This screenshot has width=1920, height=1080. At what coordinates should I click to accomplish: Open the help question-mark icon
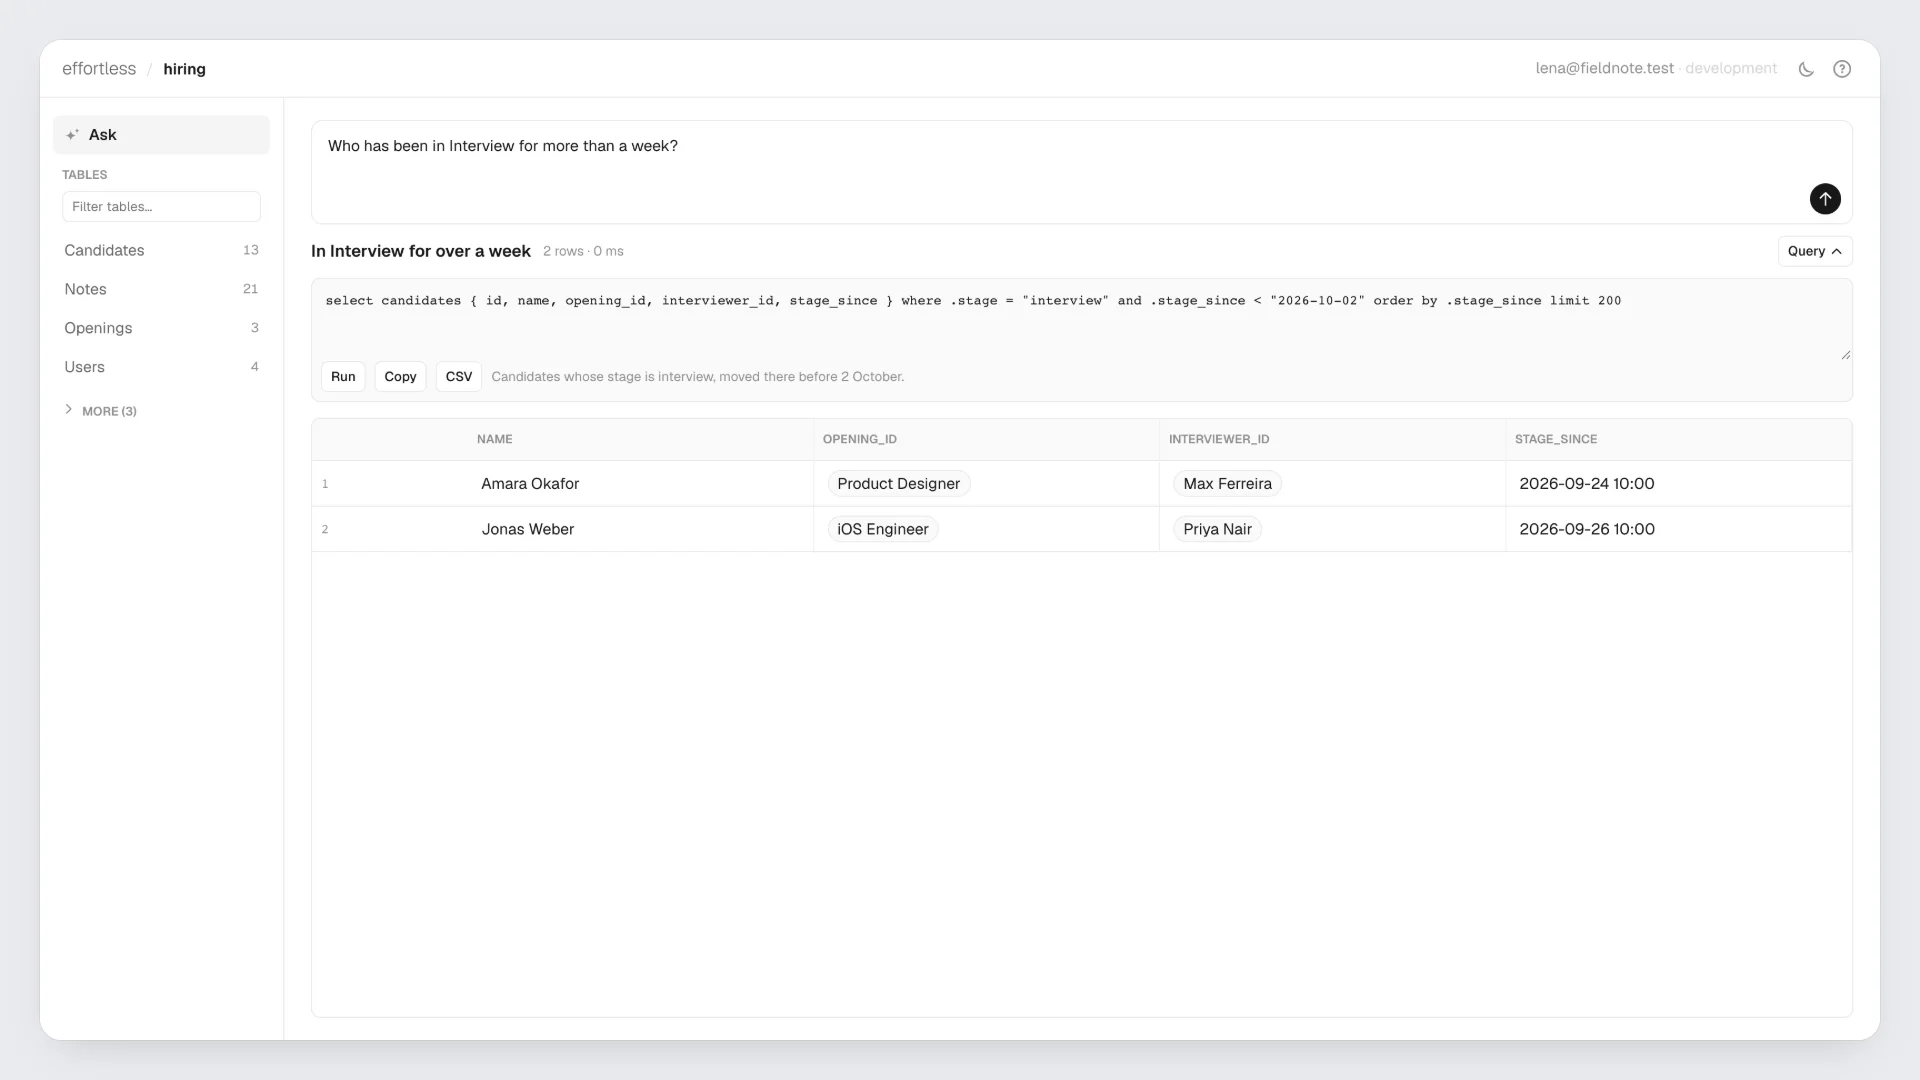coord(1842,69)
